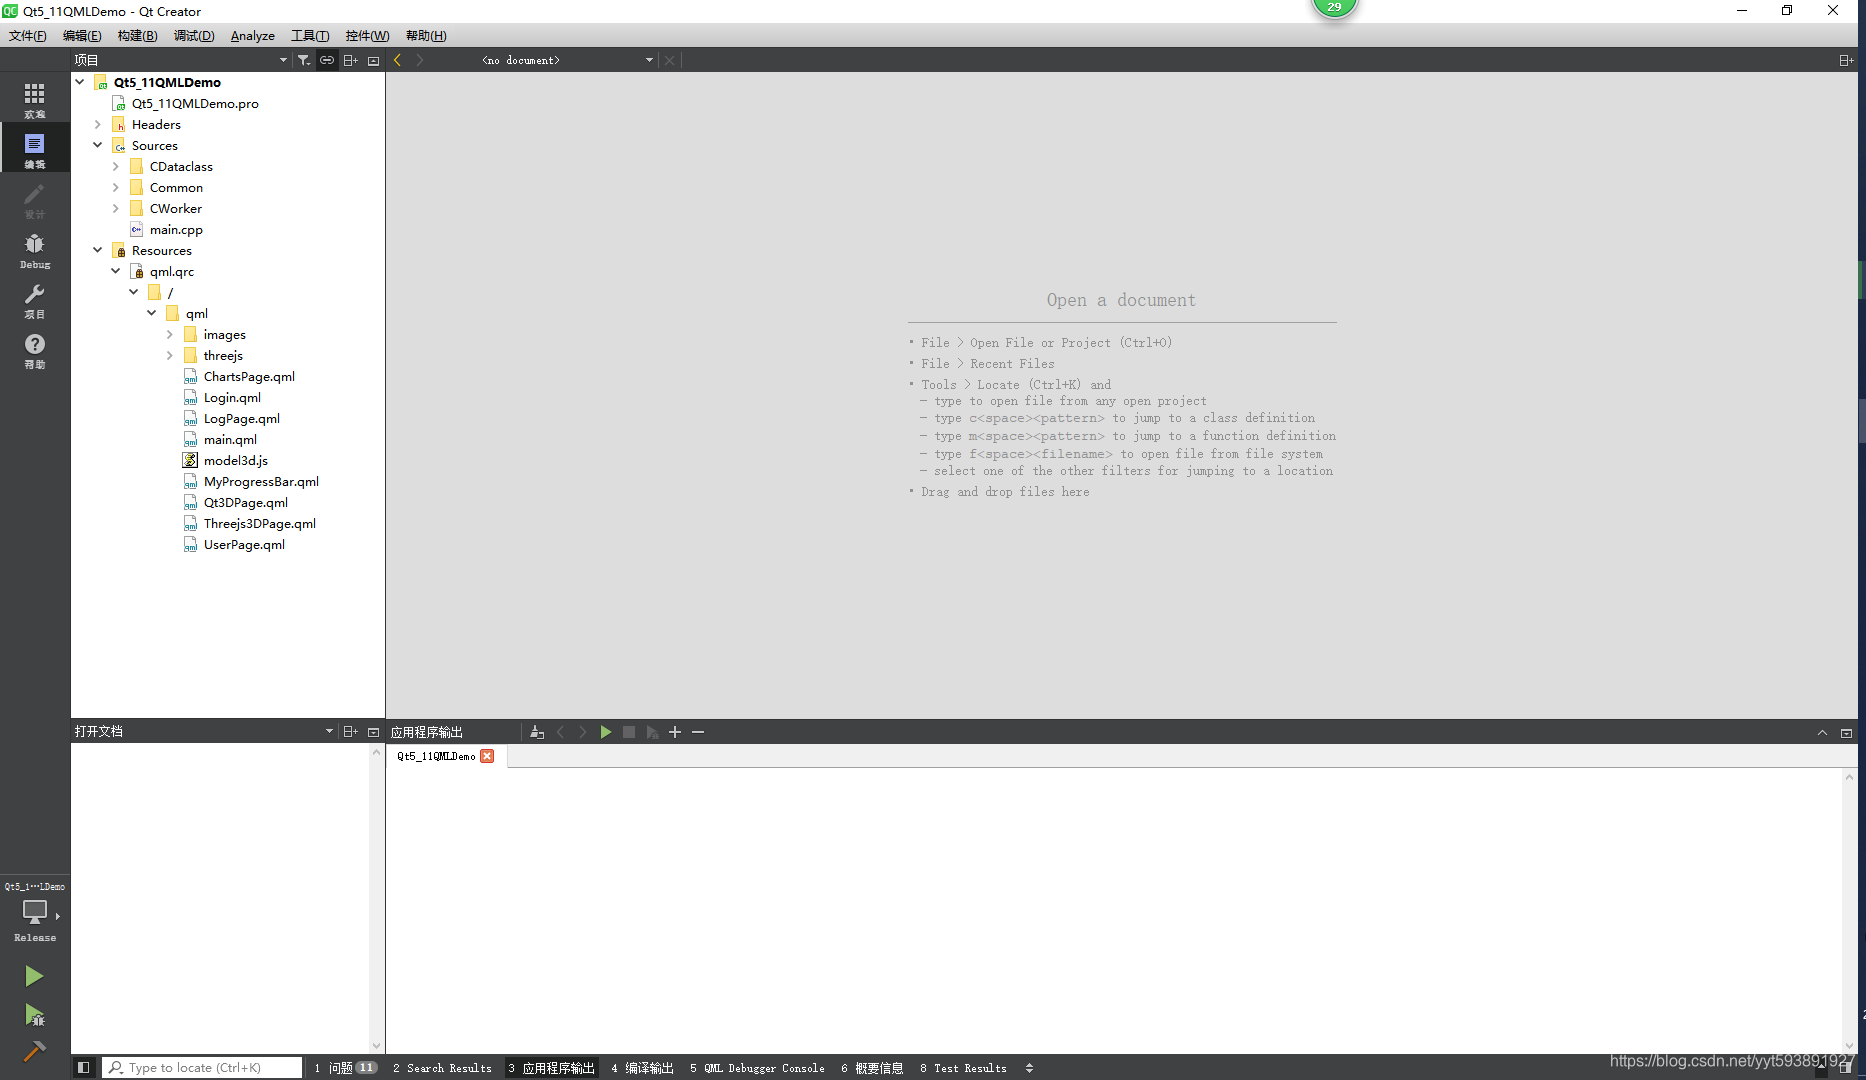Open the Help mode
1866x1080 pixels.
coord(34,349)
